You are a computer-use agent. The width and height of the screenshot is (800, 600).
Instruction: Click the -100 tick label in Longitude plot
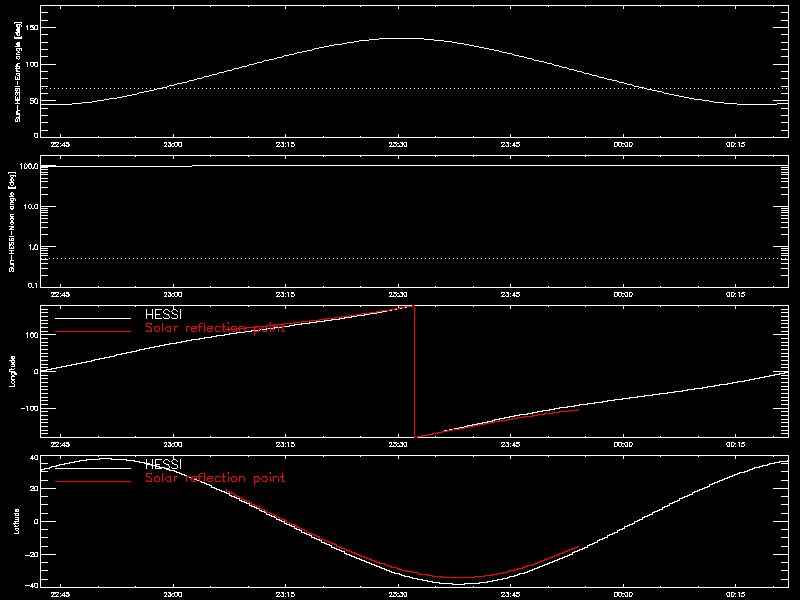(29, 409)
